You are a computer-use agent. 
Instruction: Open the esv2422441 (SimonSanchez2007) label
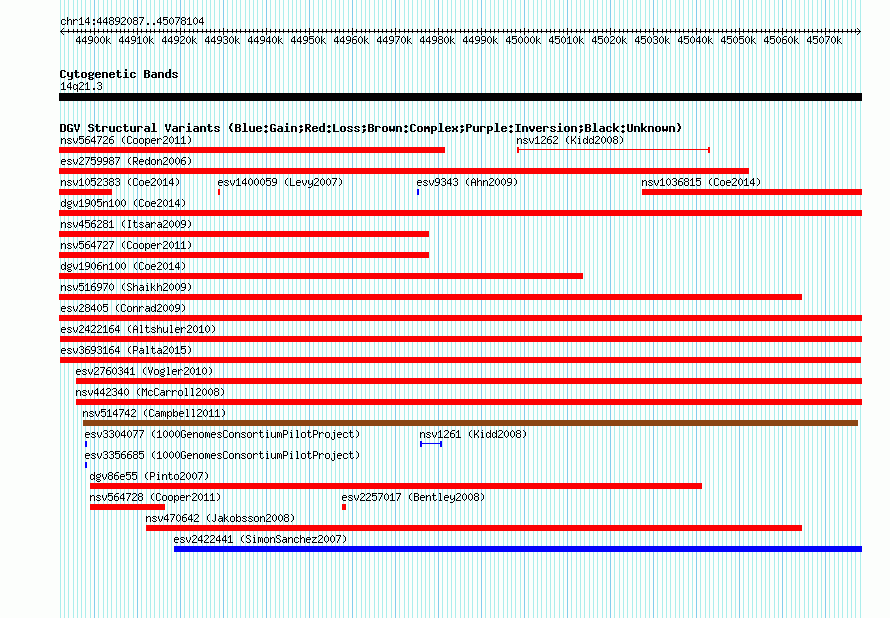260,539
